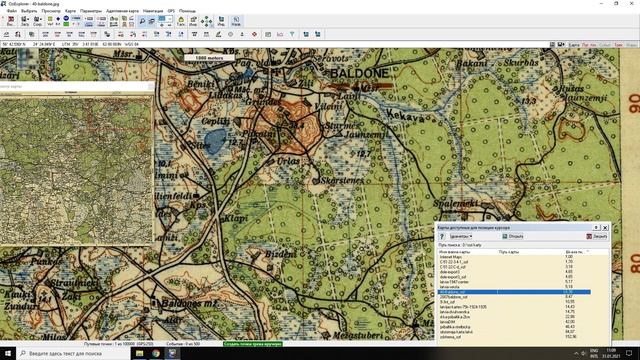Open the Адаптивная карта menu

point(122,11)
